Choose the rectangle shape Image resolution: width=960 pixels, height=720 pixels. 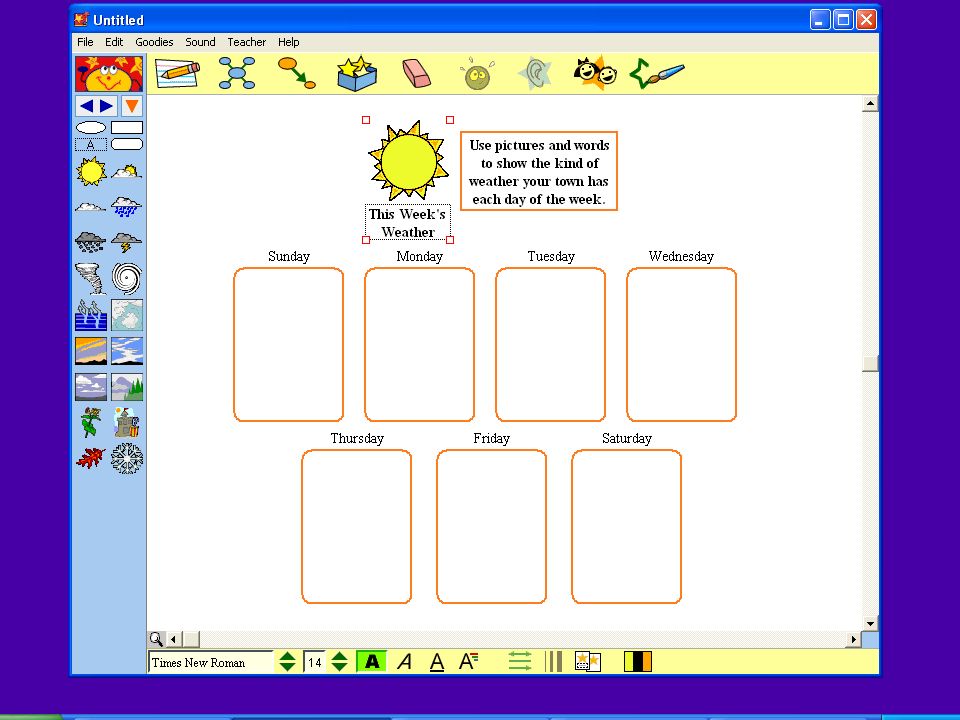point(127,127)
